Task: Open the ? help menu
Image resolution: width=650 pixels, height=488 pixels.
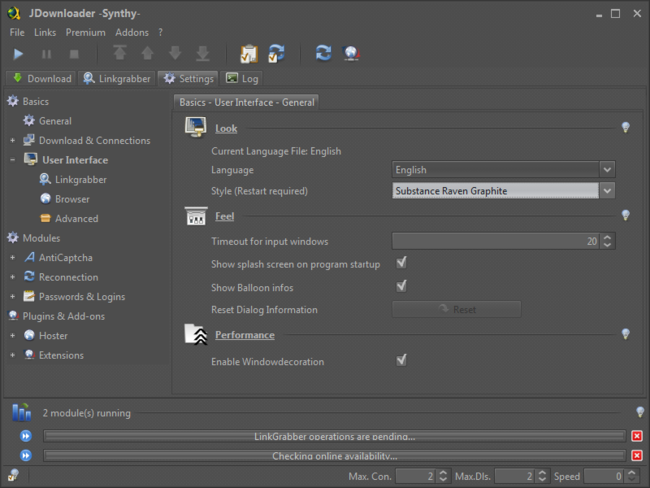Action: tap(160, 32)
